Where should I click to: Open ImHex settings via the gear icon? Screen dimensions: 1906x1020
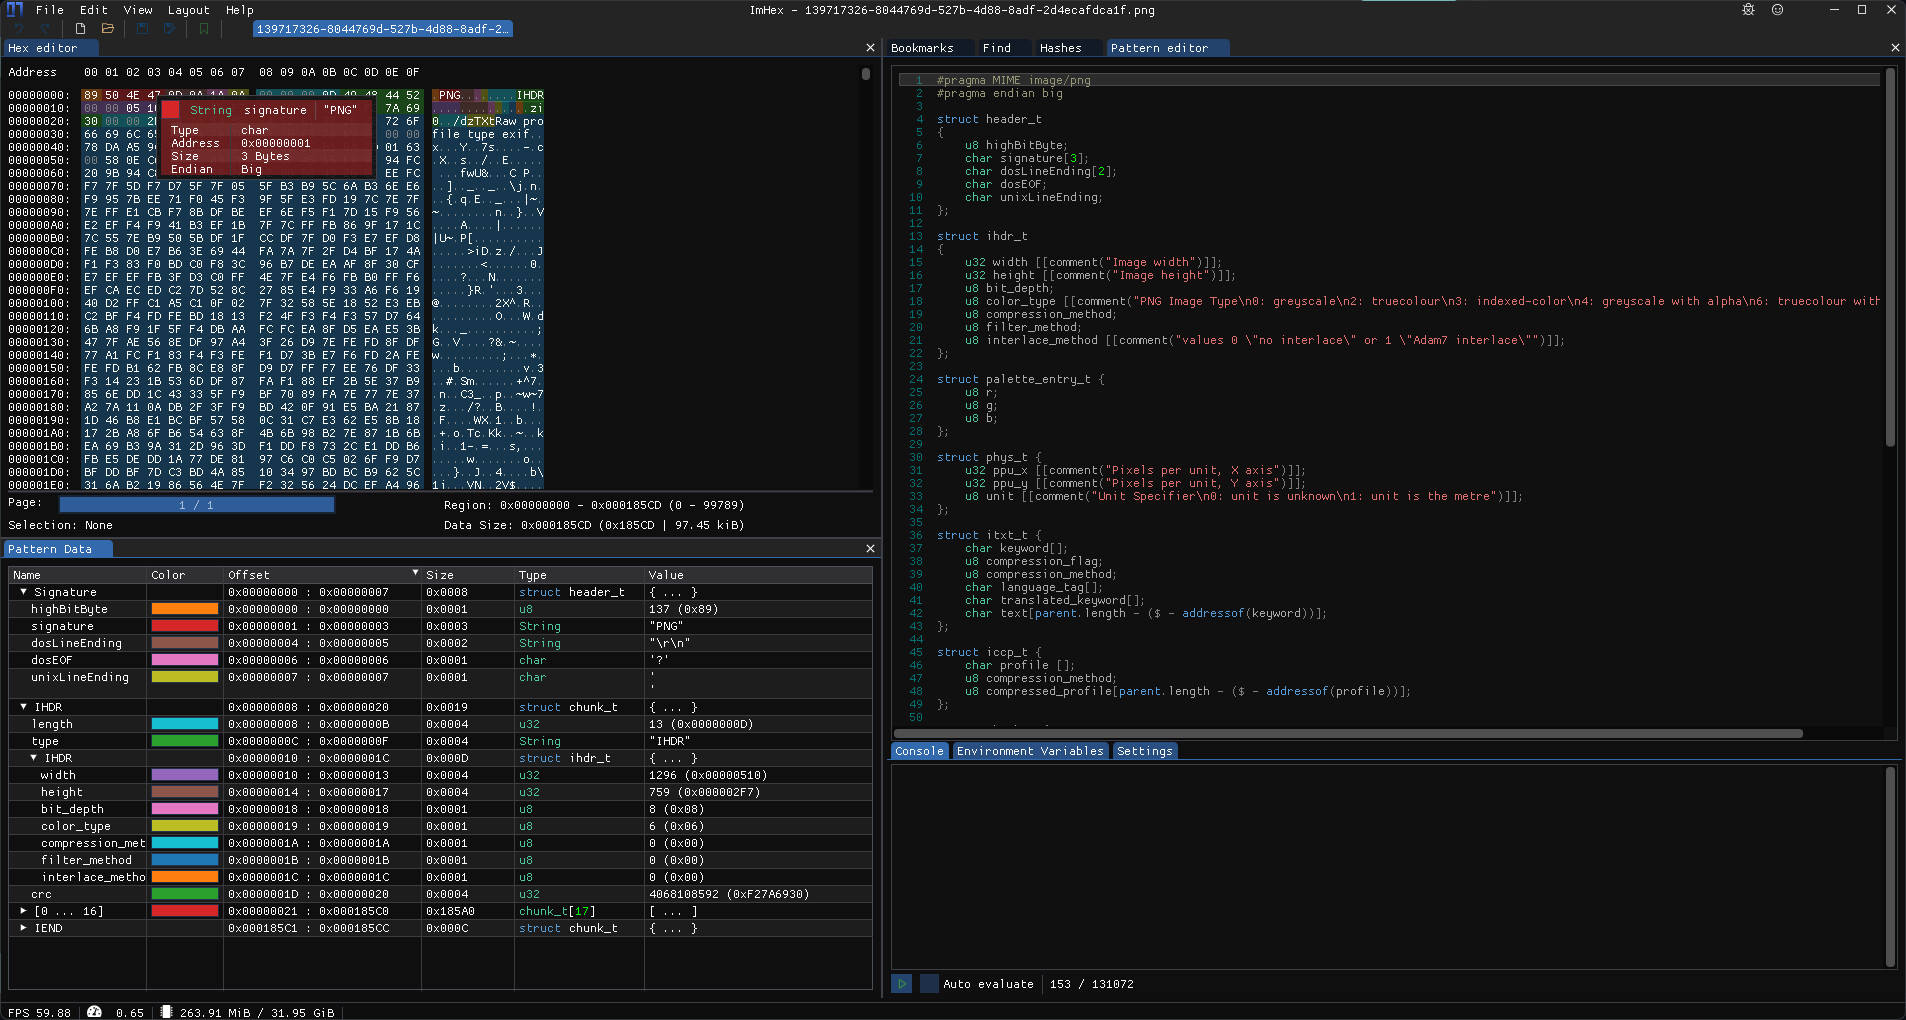(x=1747, y=10)
